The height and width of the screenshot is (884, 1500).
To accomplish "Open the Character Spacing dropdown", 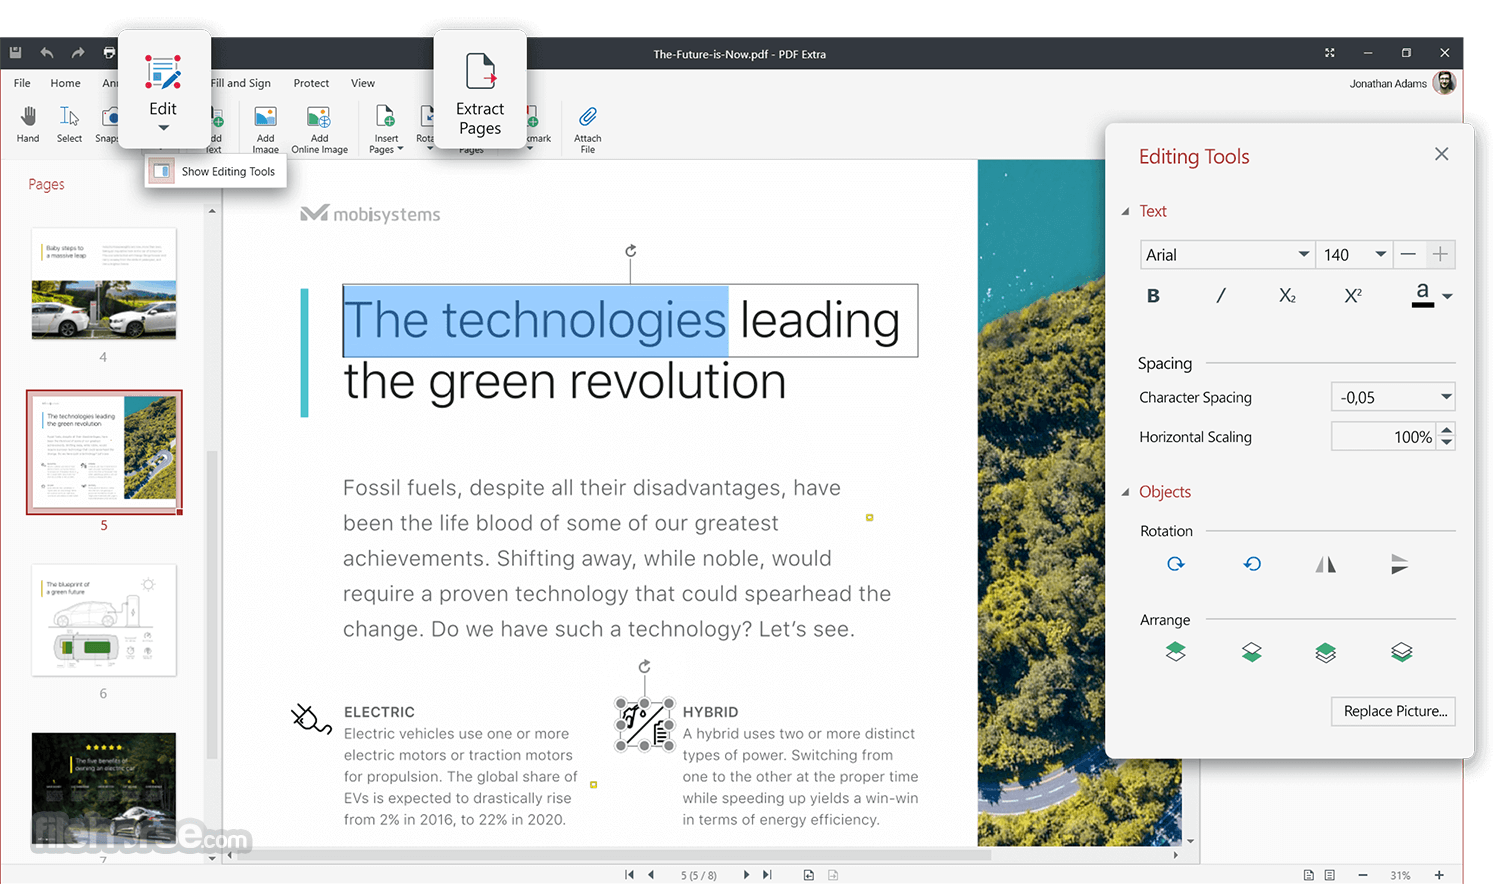I will tap(1445, 397).
